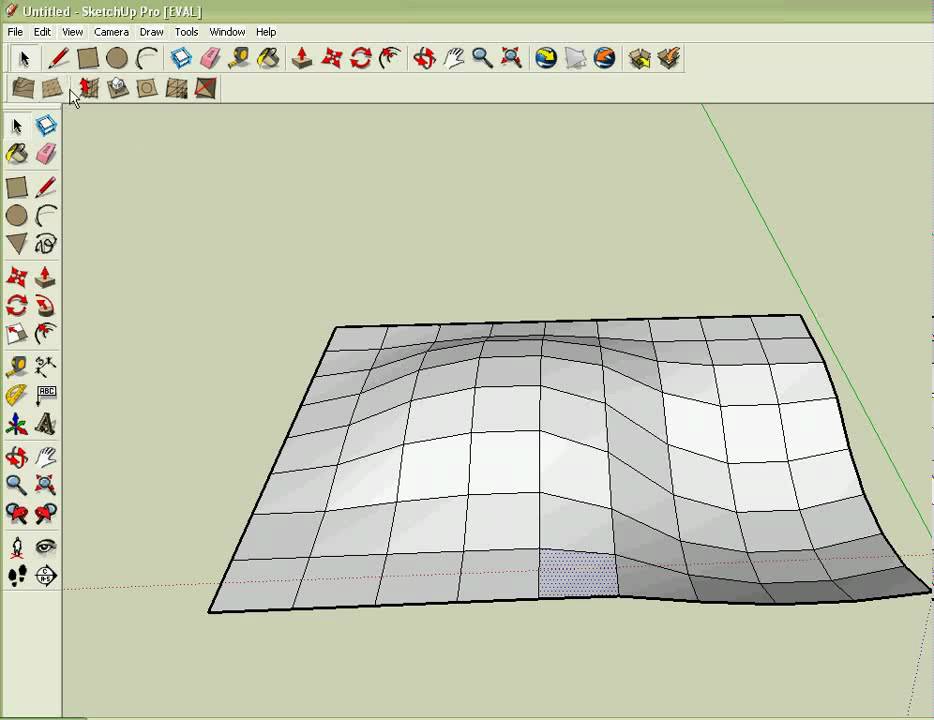Image resolution: width=934 pixels, height=720 pixels.
Task: Select the Tape Measure in top toolbar
Action: [x=239, y=58]
